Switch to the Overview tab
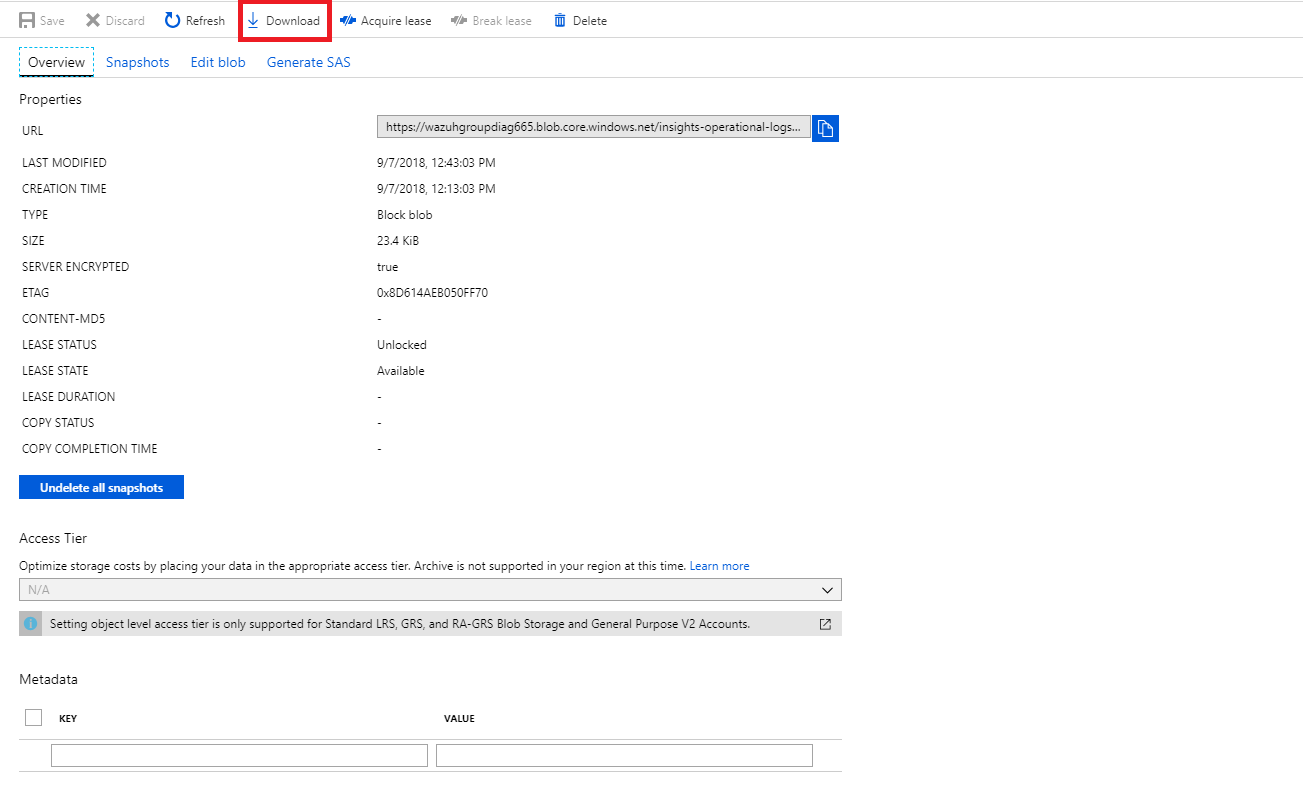This screenshot has width=1308, height=787. [56, 62]
